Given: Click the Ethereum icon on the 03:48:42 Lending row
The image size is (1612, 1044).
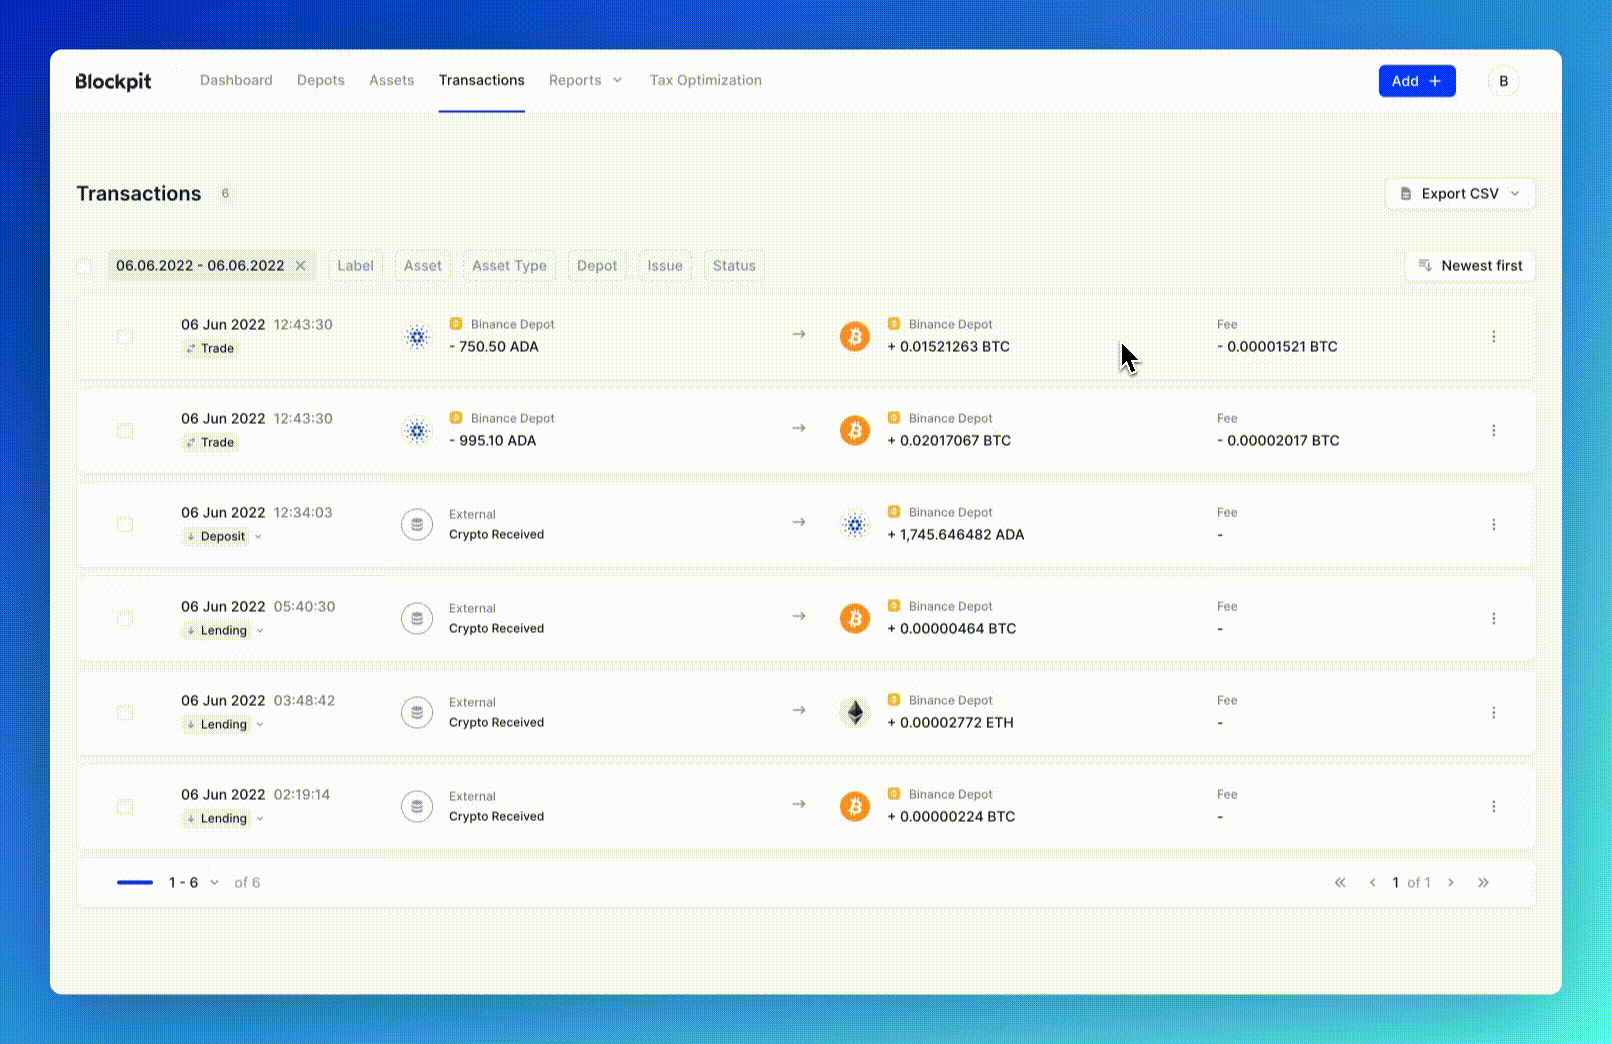Looking at the screenshot, I should pos(855,711).
